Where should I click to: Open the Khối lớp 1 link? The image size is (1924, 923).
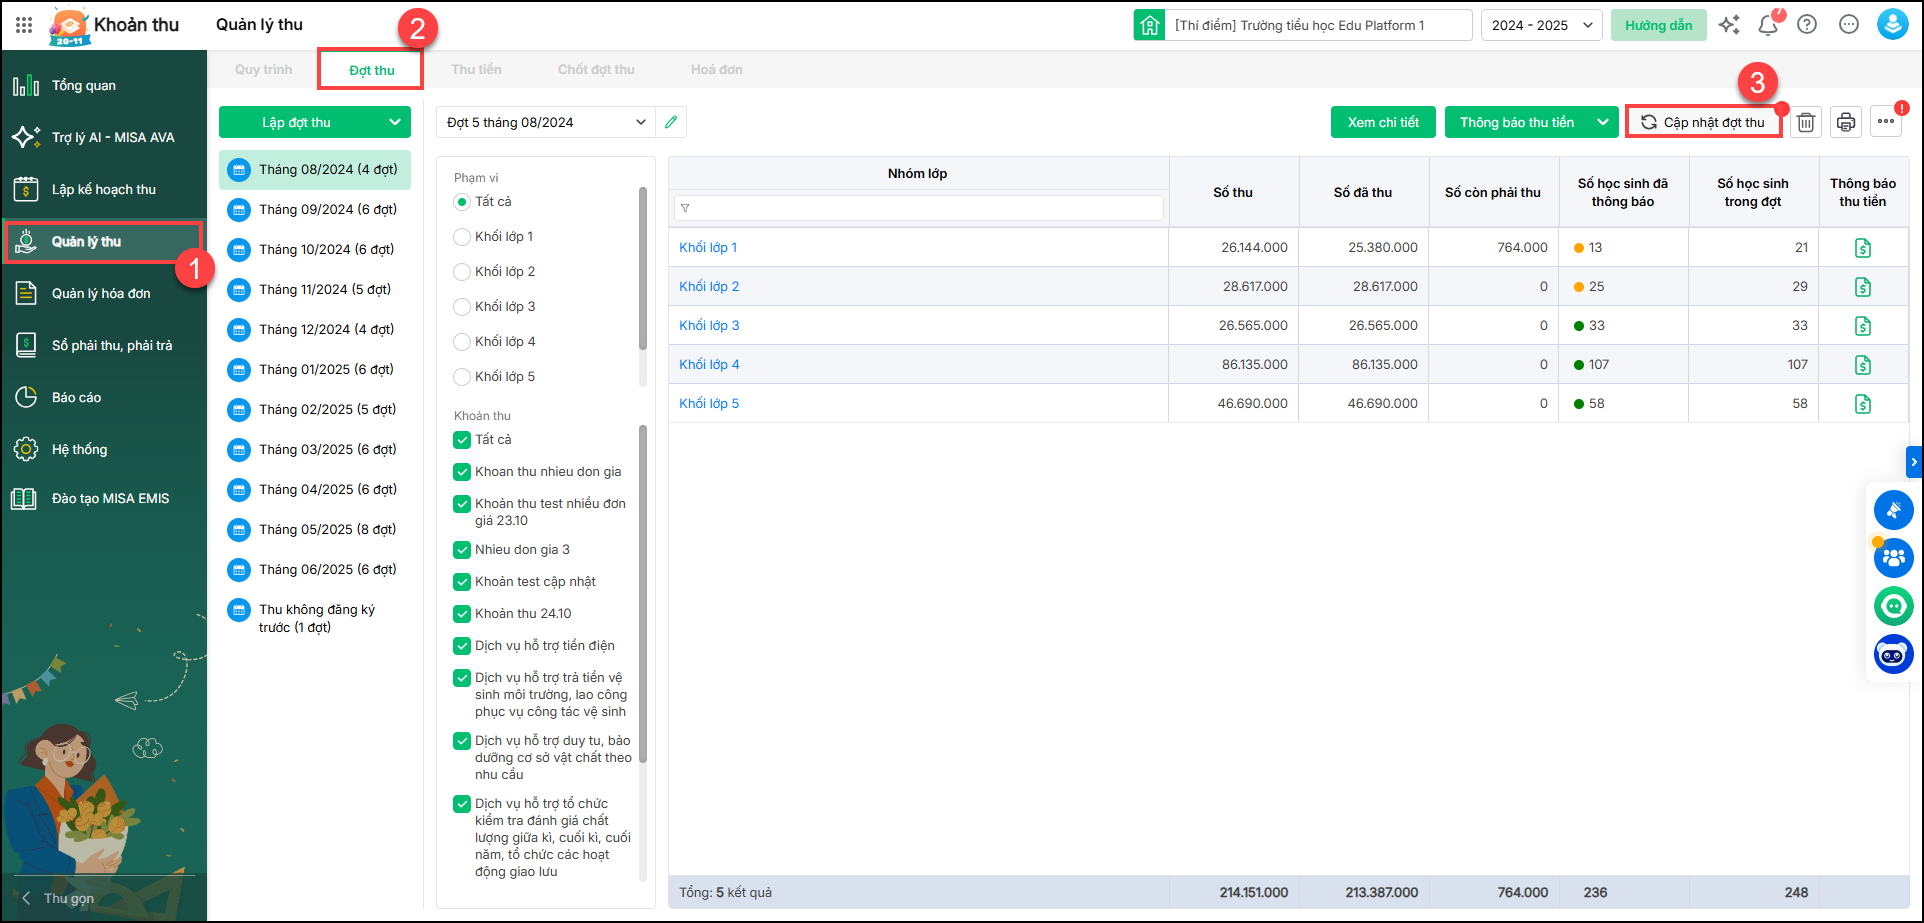coord(708,248)
